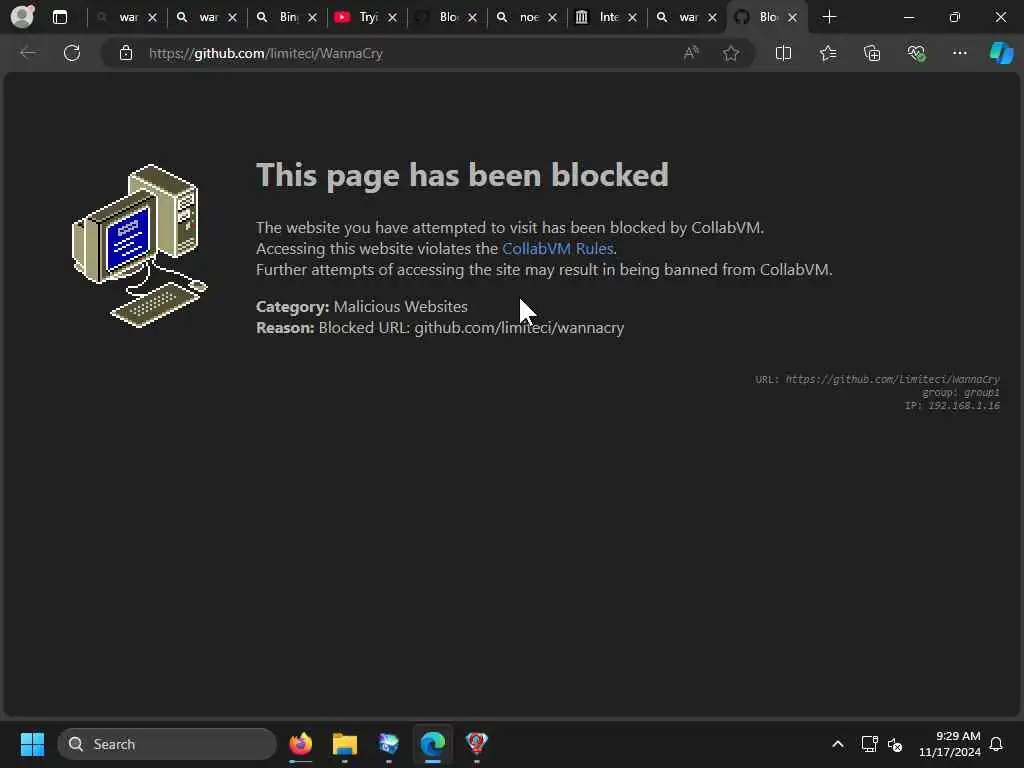Viewport: 1024px width, 768px height.
Task: Open the Windows Start menu
Action: (32, 744)
